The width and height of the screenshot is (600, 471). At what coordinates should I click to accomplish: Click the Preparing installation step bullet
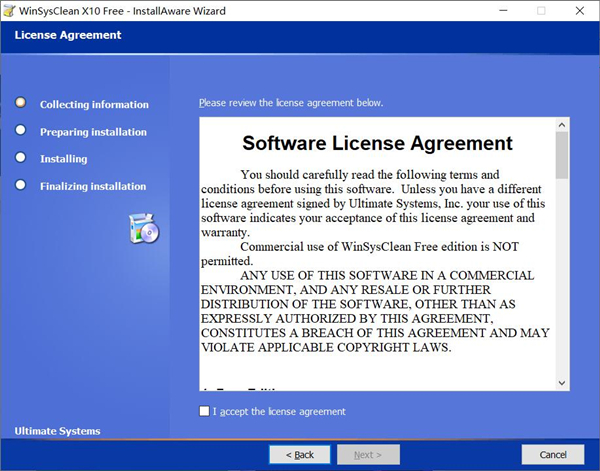pos(20,130)
